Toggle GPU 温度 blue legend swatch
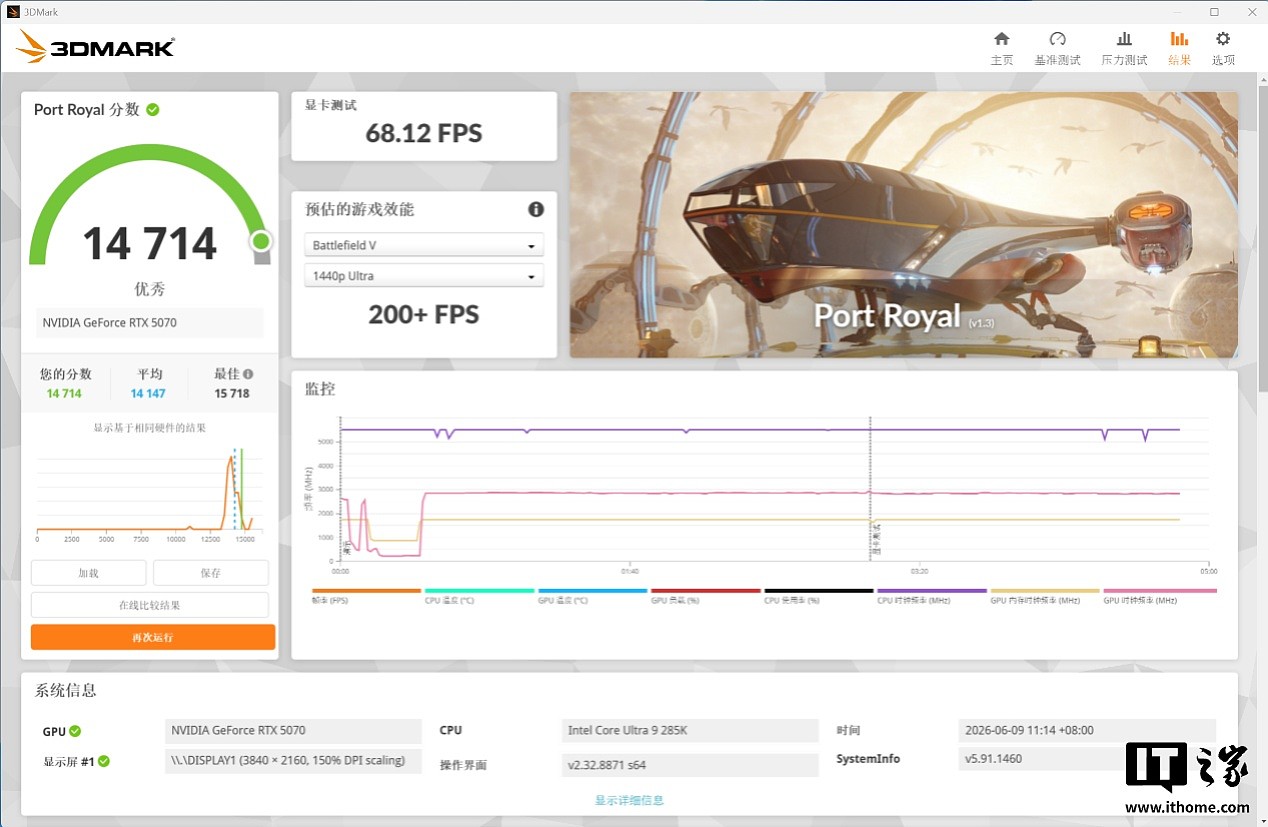 coord(592,591)
